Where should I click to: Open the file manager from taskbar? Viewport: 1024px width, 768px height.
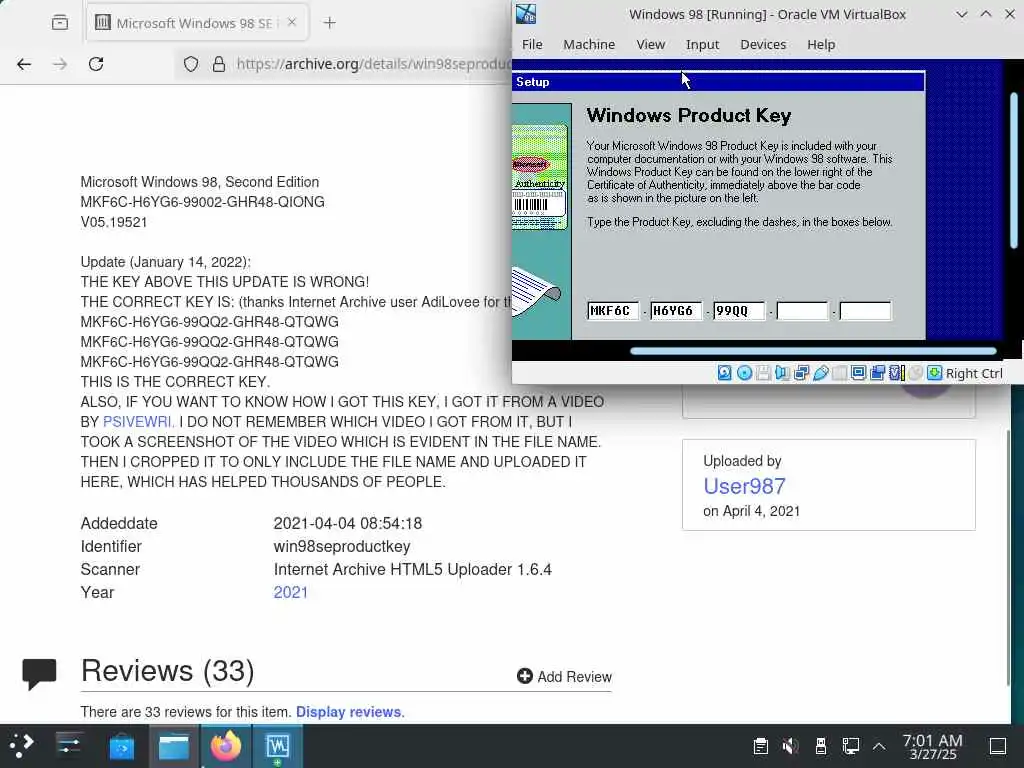174,745
